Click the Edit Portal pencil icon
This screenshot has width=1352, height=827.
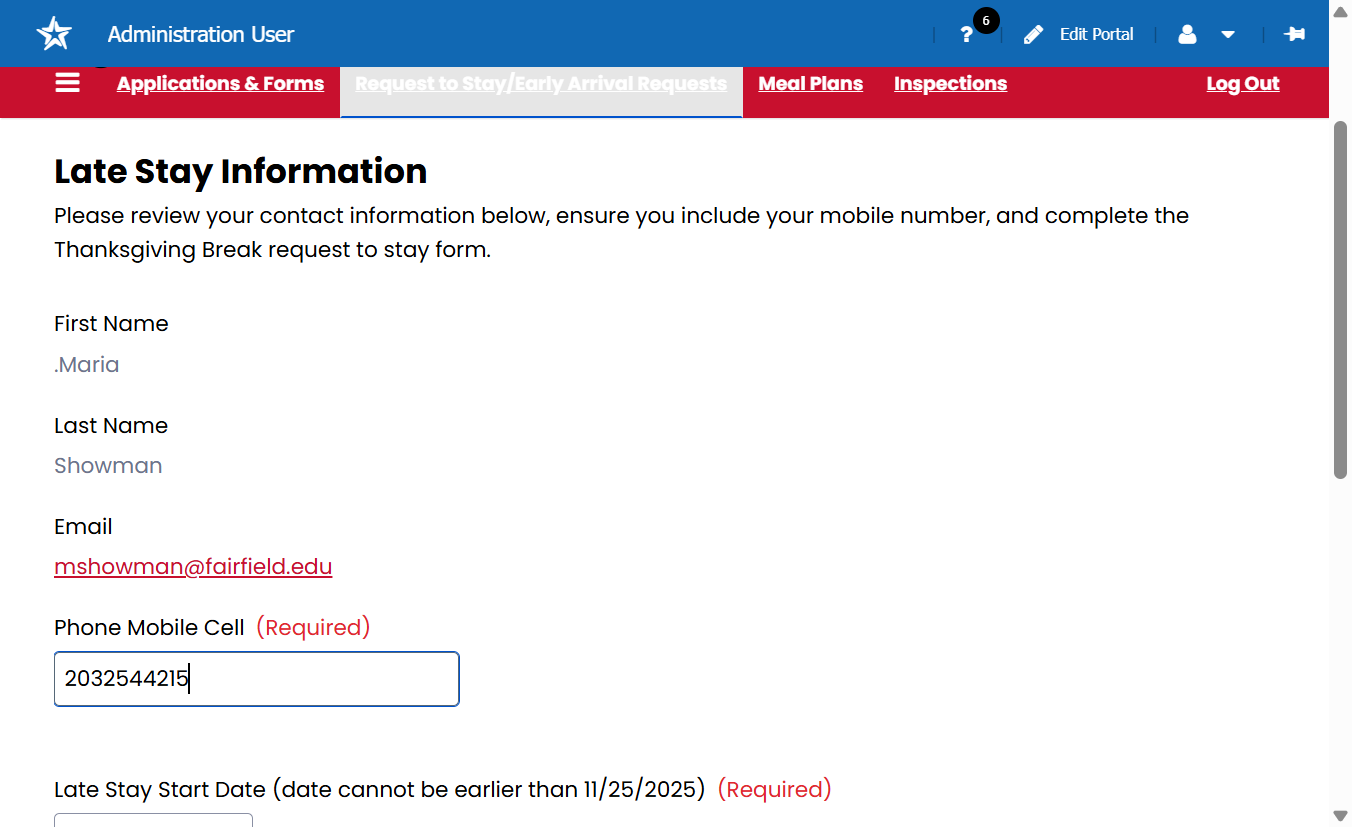pyautogui.click(x=1033, y=35)
